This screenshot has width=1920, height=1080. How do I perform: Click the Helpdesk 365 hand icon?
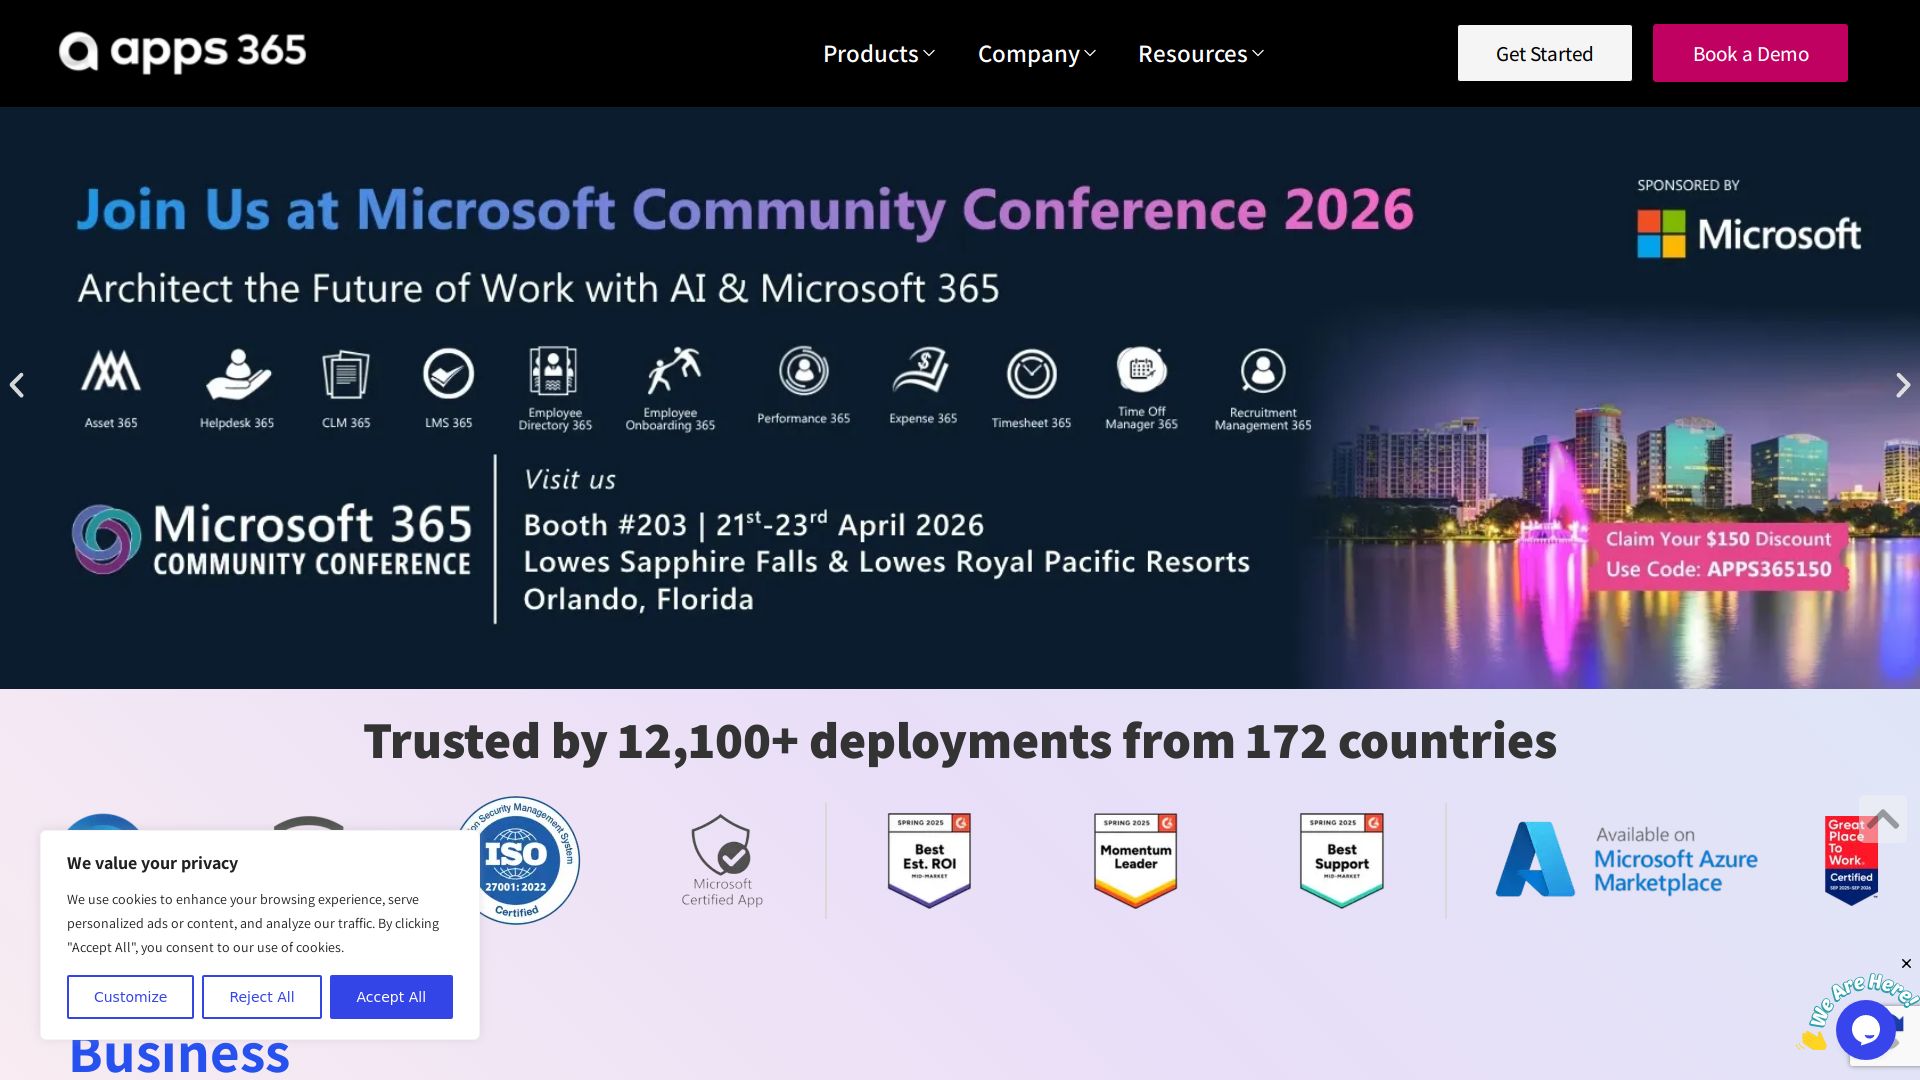tap(237, 374)
